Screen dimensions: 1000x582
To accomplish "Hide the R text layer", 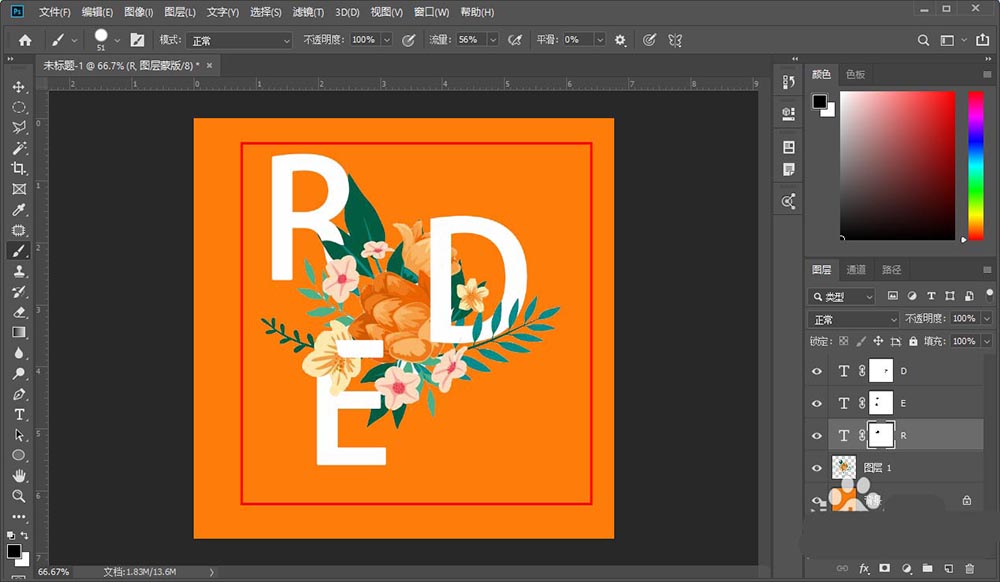I will tap(817, 435).
